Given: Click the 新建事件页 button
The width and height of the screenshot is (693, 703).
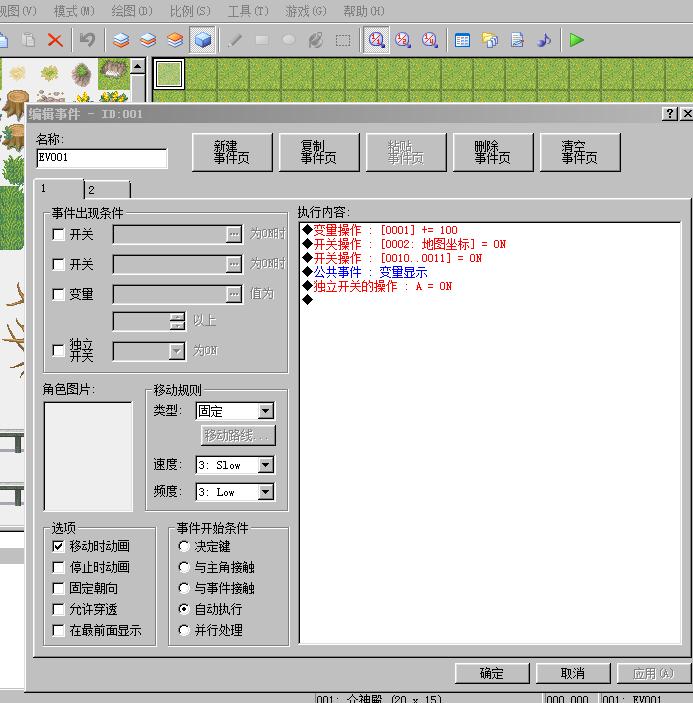Looking at the screenshot, I should tap(232, 152).
